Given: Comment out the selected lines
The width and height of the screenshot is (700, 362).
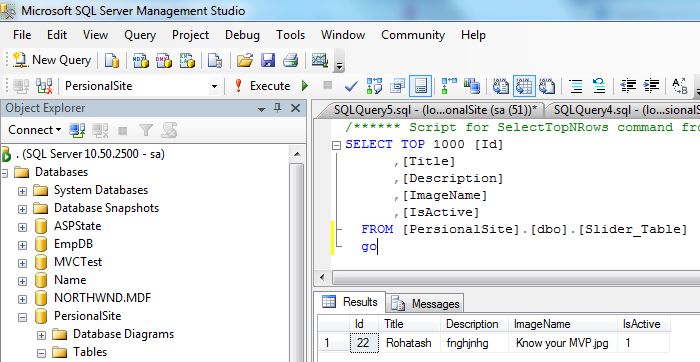Looking at the screenshot, I should [576, 86].
